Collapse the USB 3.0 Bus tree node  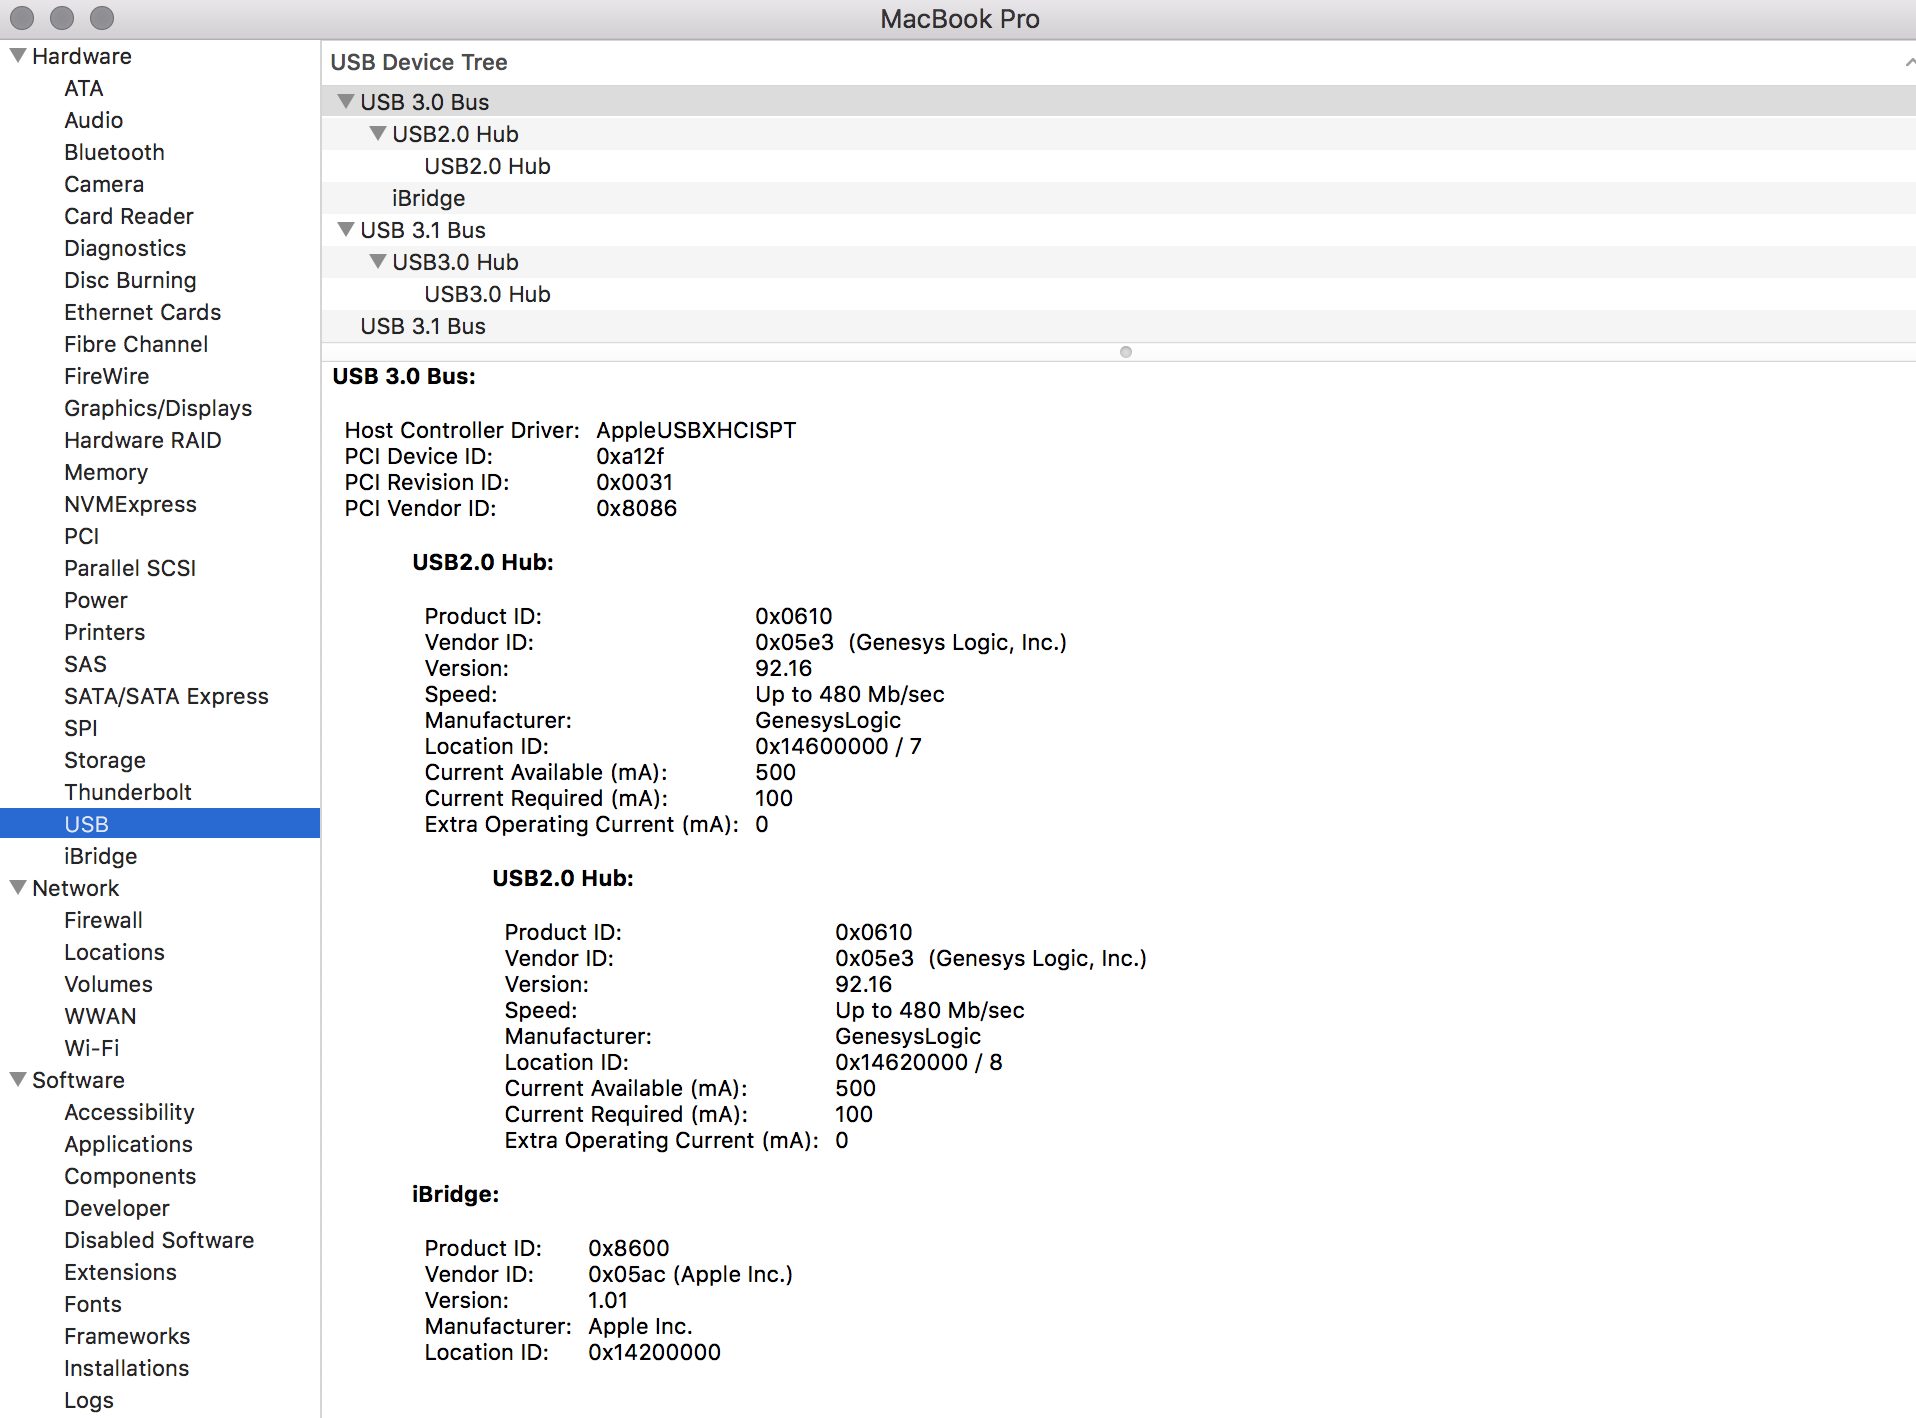[x=346, y=102]
